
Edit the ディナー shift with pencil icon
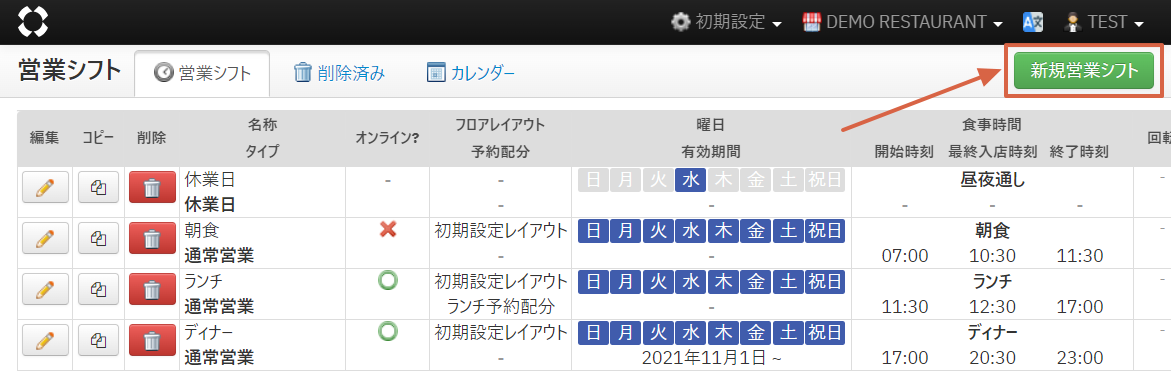click(46, 340)
